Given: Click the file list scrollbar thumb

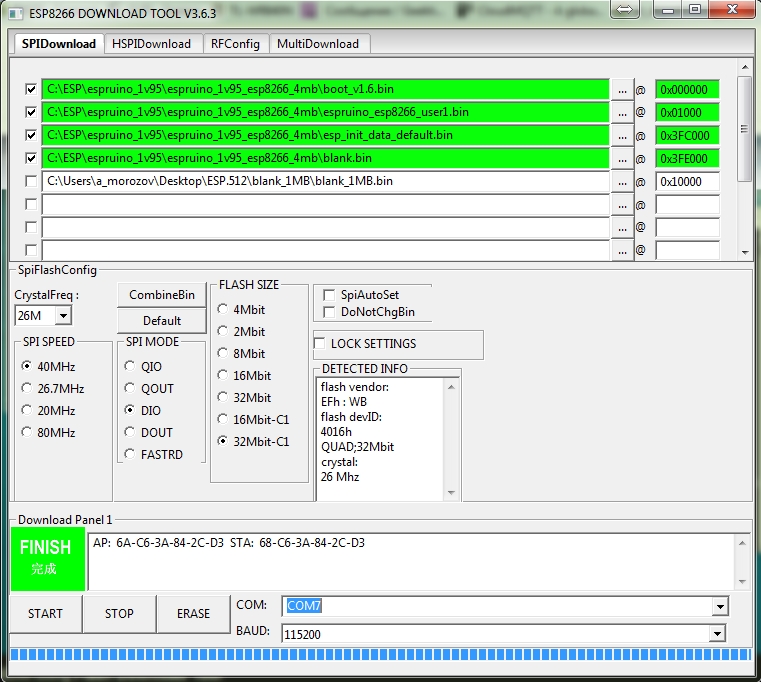Looking at the screenshot, I should (745, 129).
